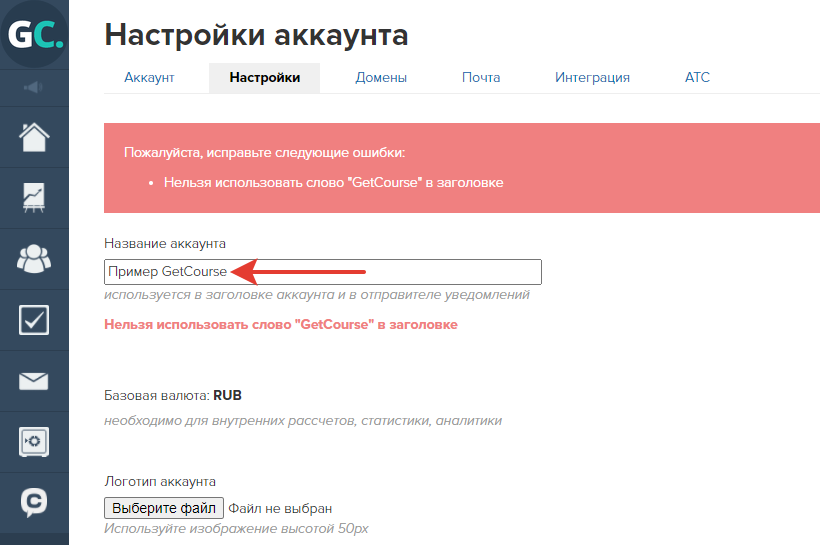Open the Почта tab
The image size is (820, 545).
[x=481, y=77]
